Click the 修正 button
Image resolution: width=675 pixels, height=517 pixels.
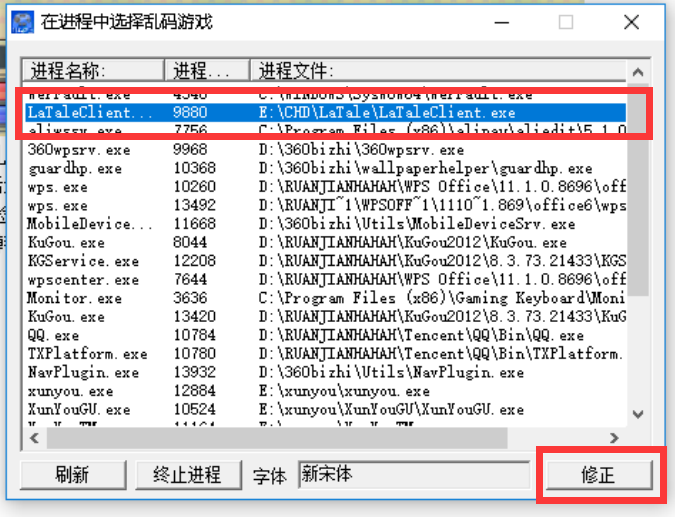[599, 475]
